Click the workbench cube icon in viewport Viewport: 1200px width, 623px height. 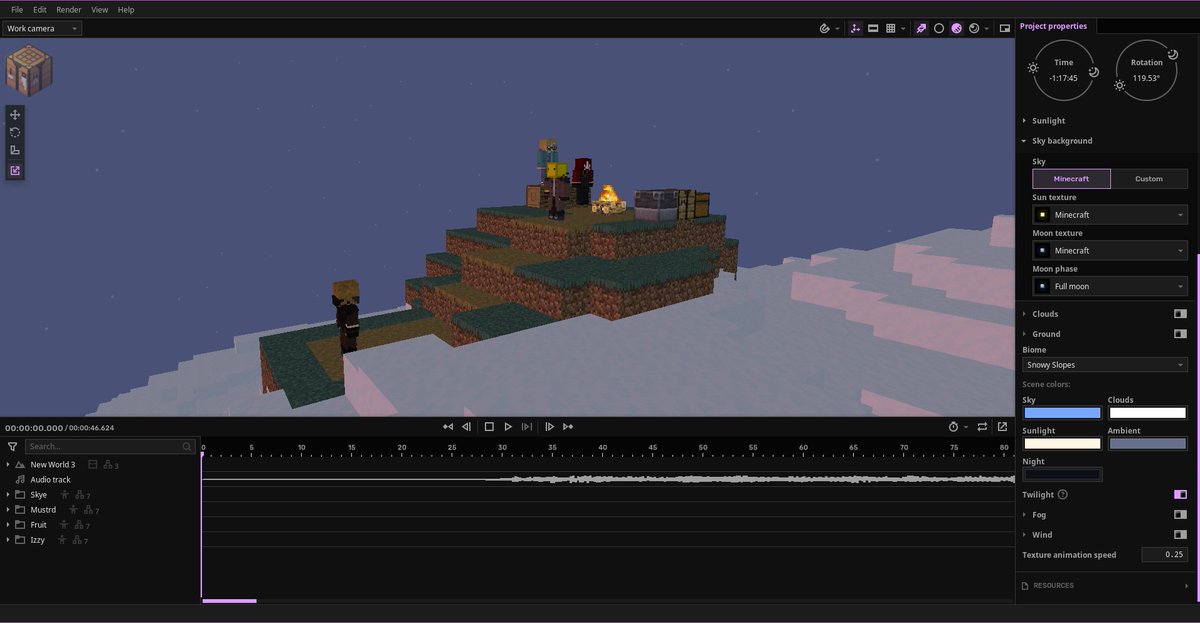(x=29, y=71)
